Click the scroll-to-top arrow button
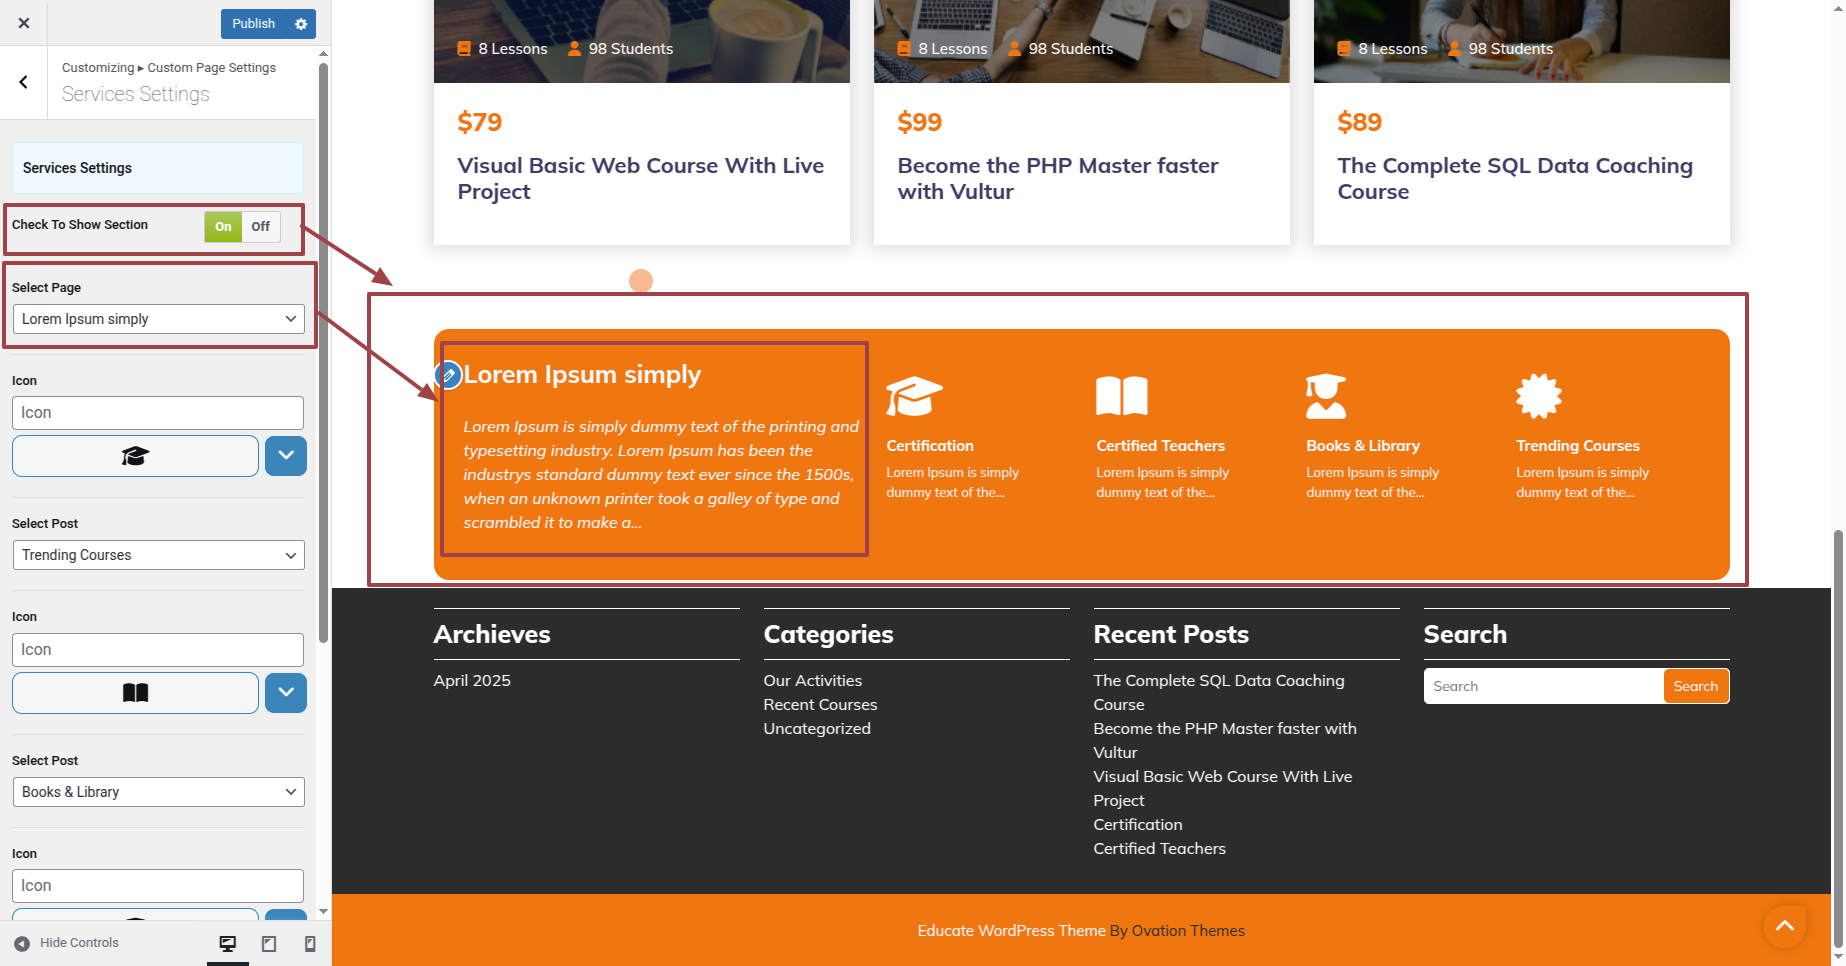This screenshot has width=1846, height=966. coord(1785,926)
